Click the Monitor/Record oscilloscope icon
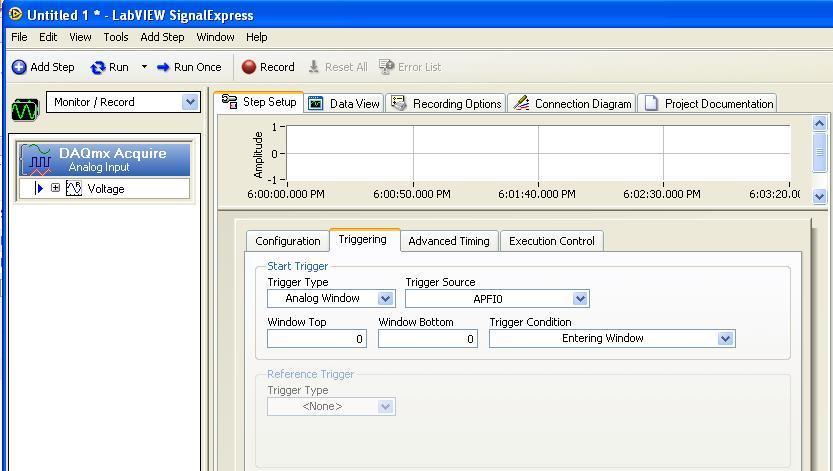This screenshot has width=833, height=471. pos(26,108)
